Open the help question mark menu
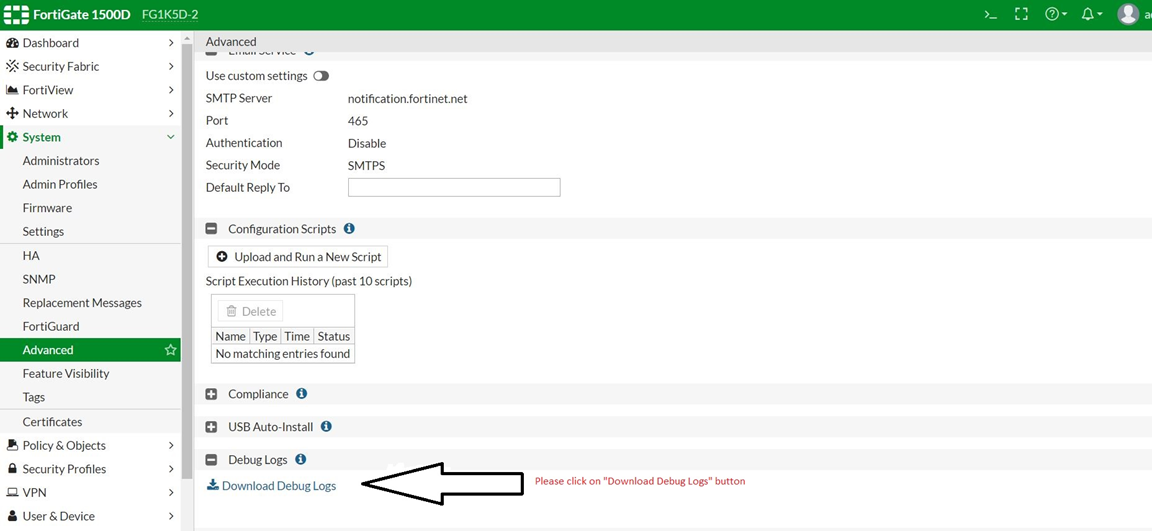1152x531 pixels. tap(1055, 14)
